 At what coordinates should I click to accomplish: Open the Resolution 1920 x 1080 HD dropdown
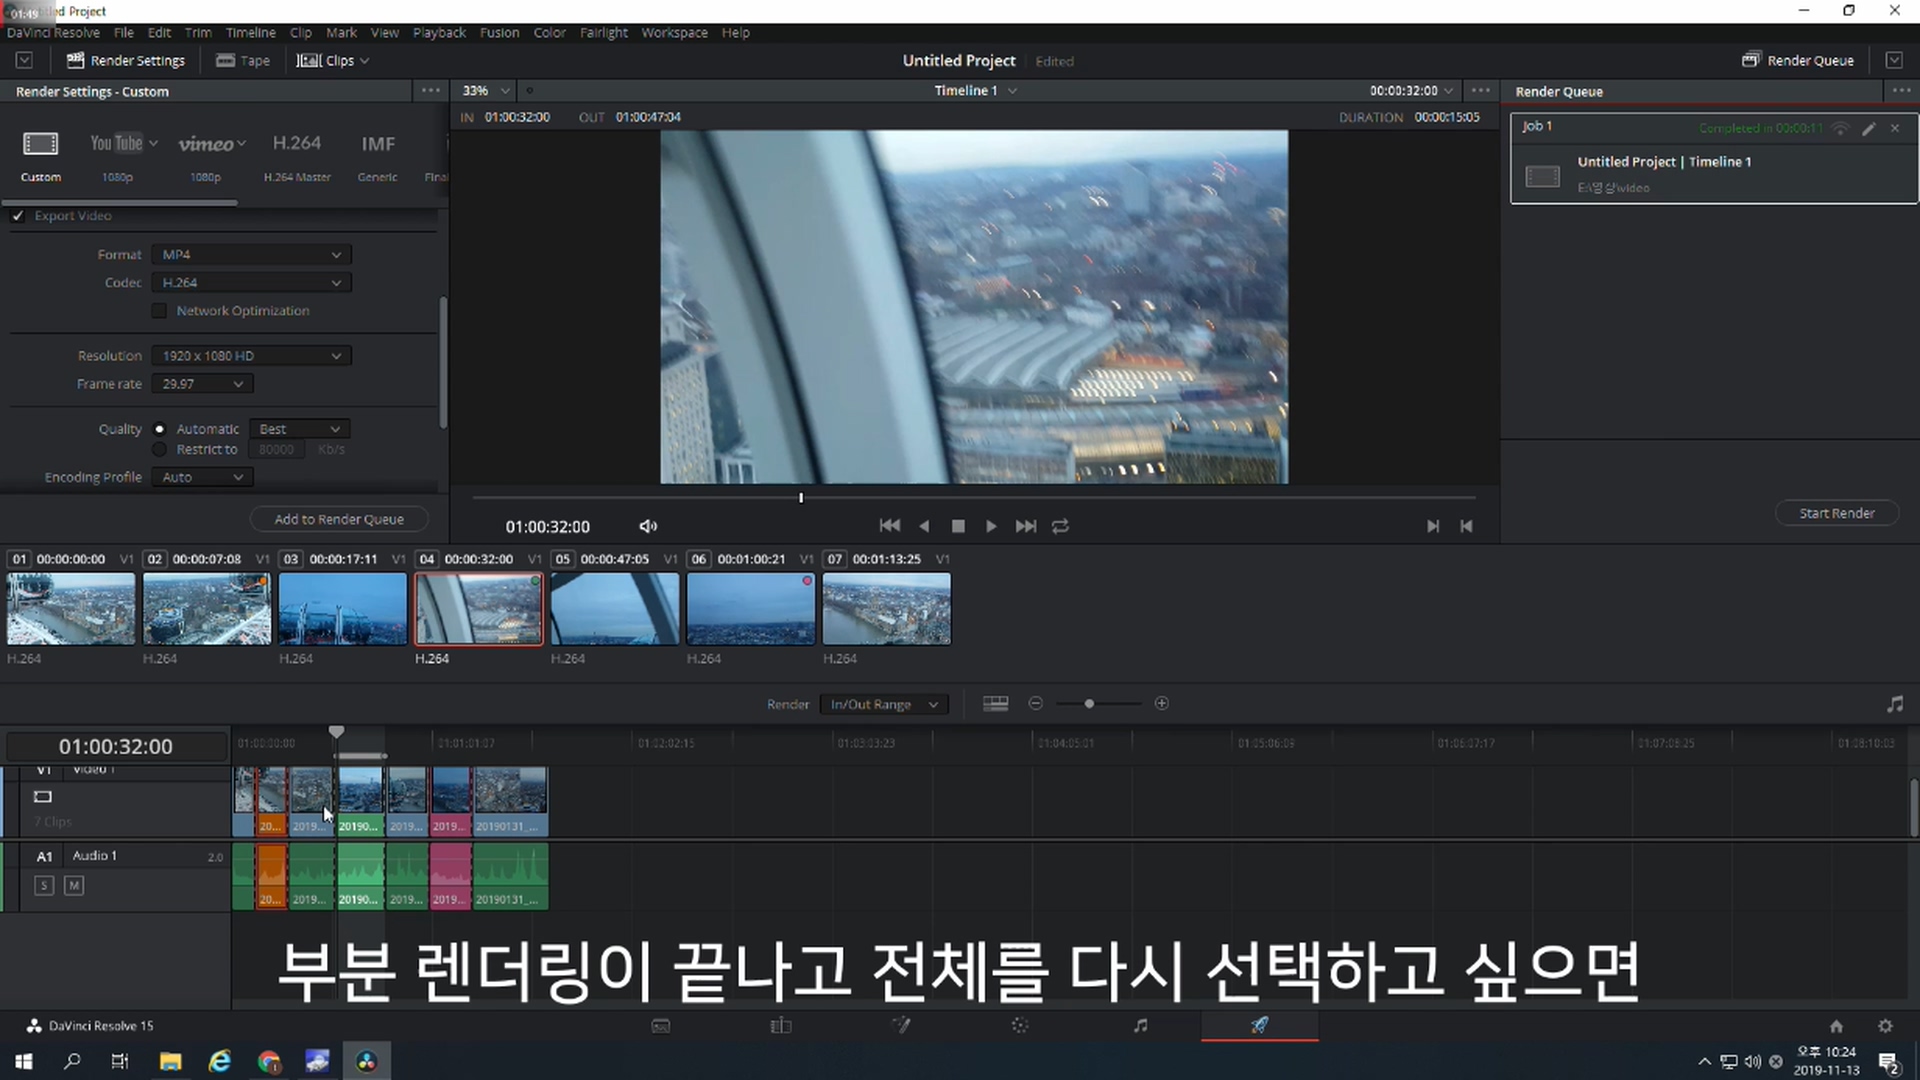pyautogui.click(x=251, y=356)
